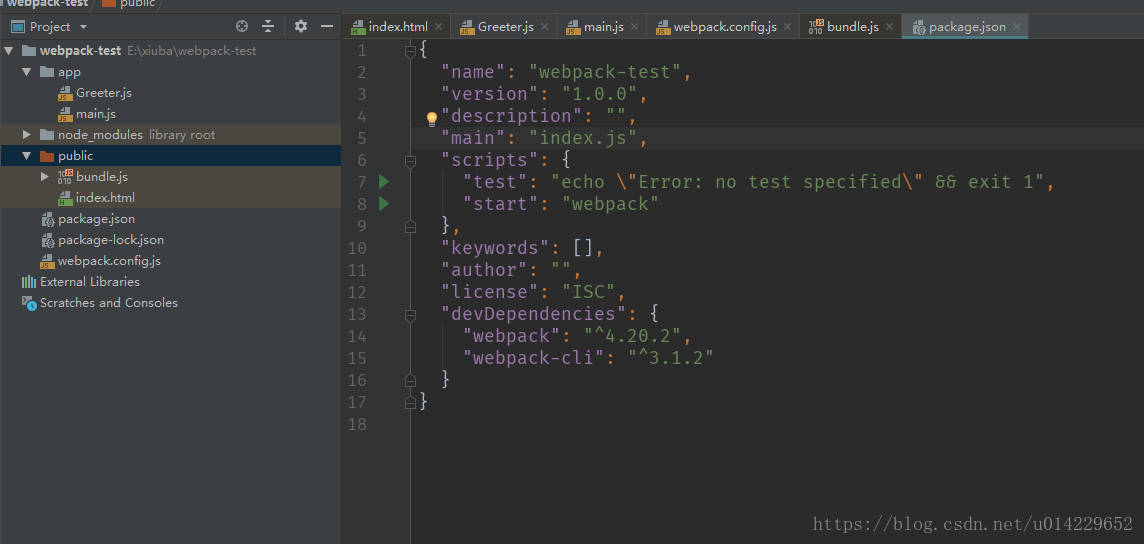Close the package.json tab
This screenshot has width=1144, height=544.
1016,27
